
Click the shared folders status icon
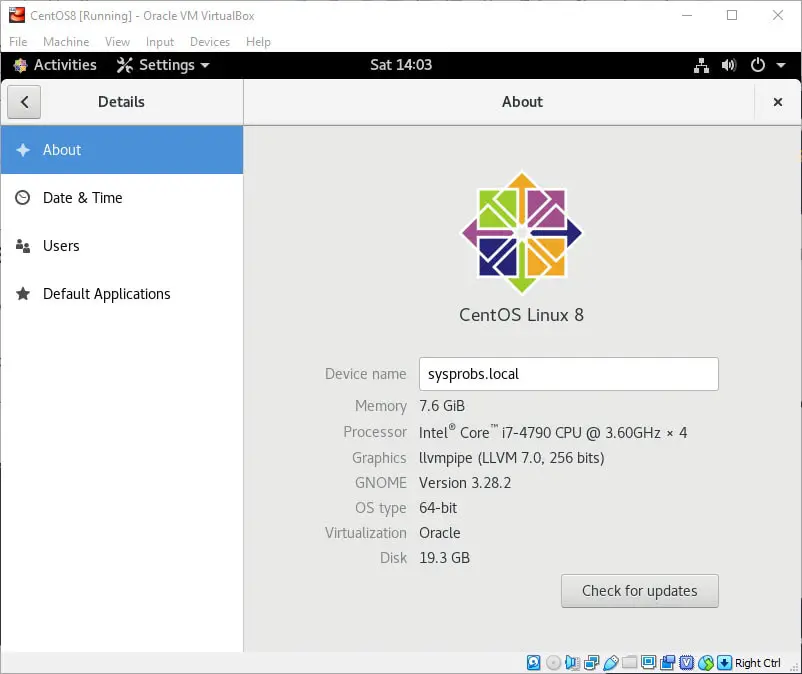[630, 663]
